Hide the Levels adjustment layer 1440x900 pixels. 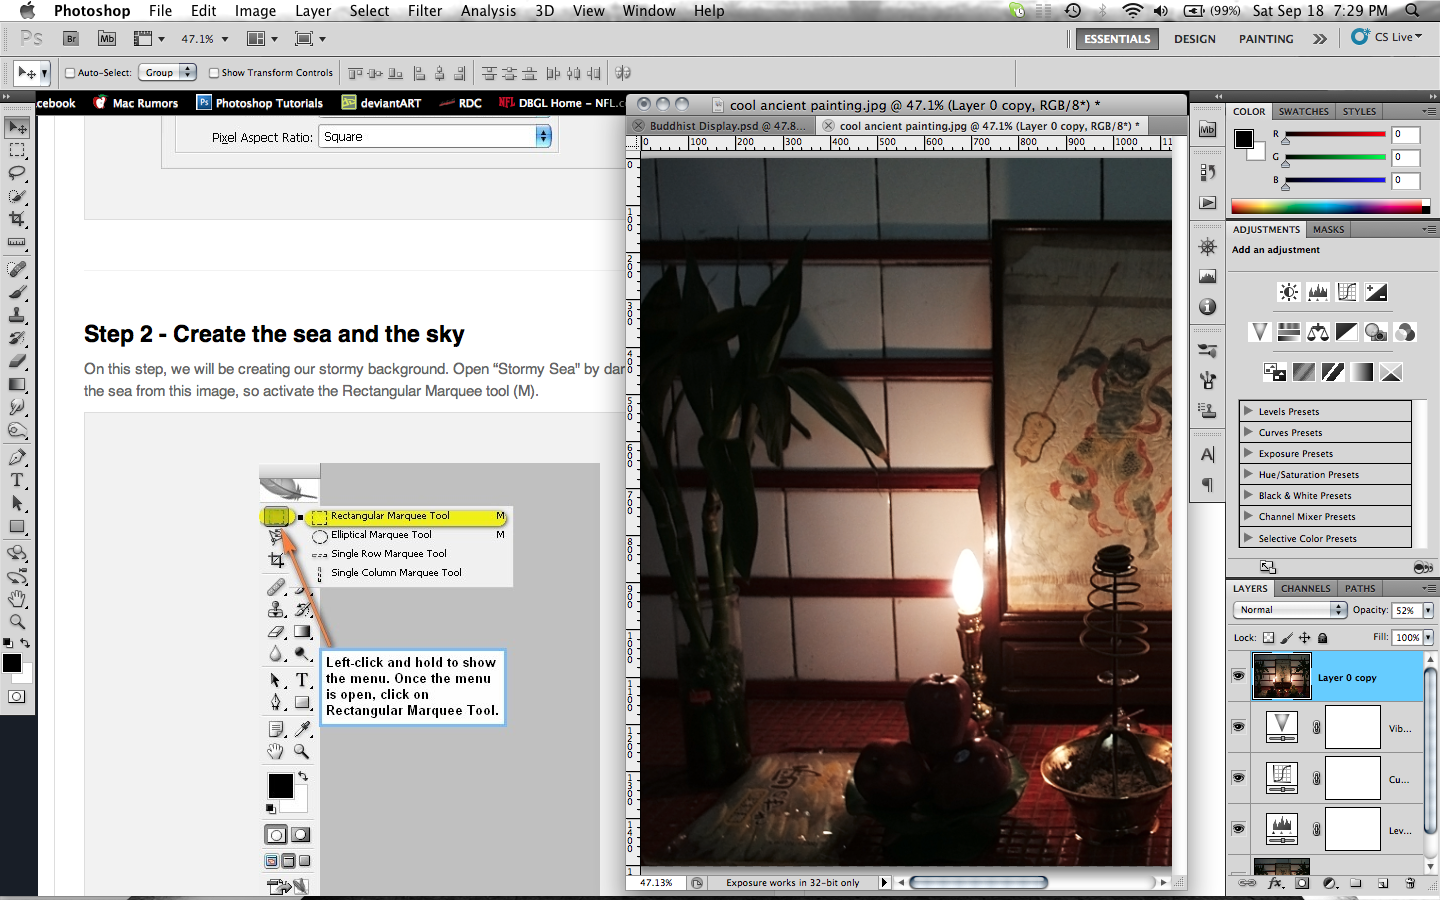(x=1238, y=829)
